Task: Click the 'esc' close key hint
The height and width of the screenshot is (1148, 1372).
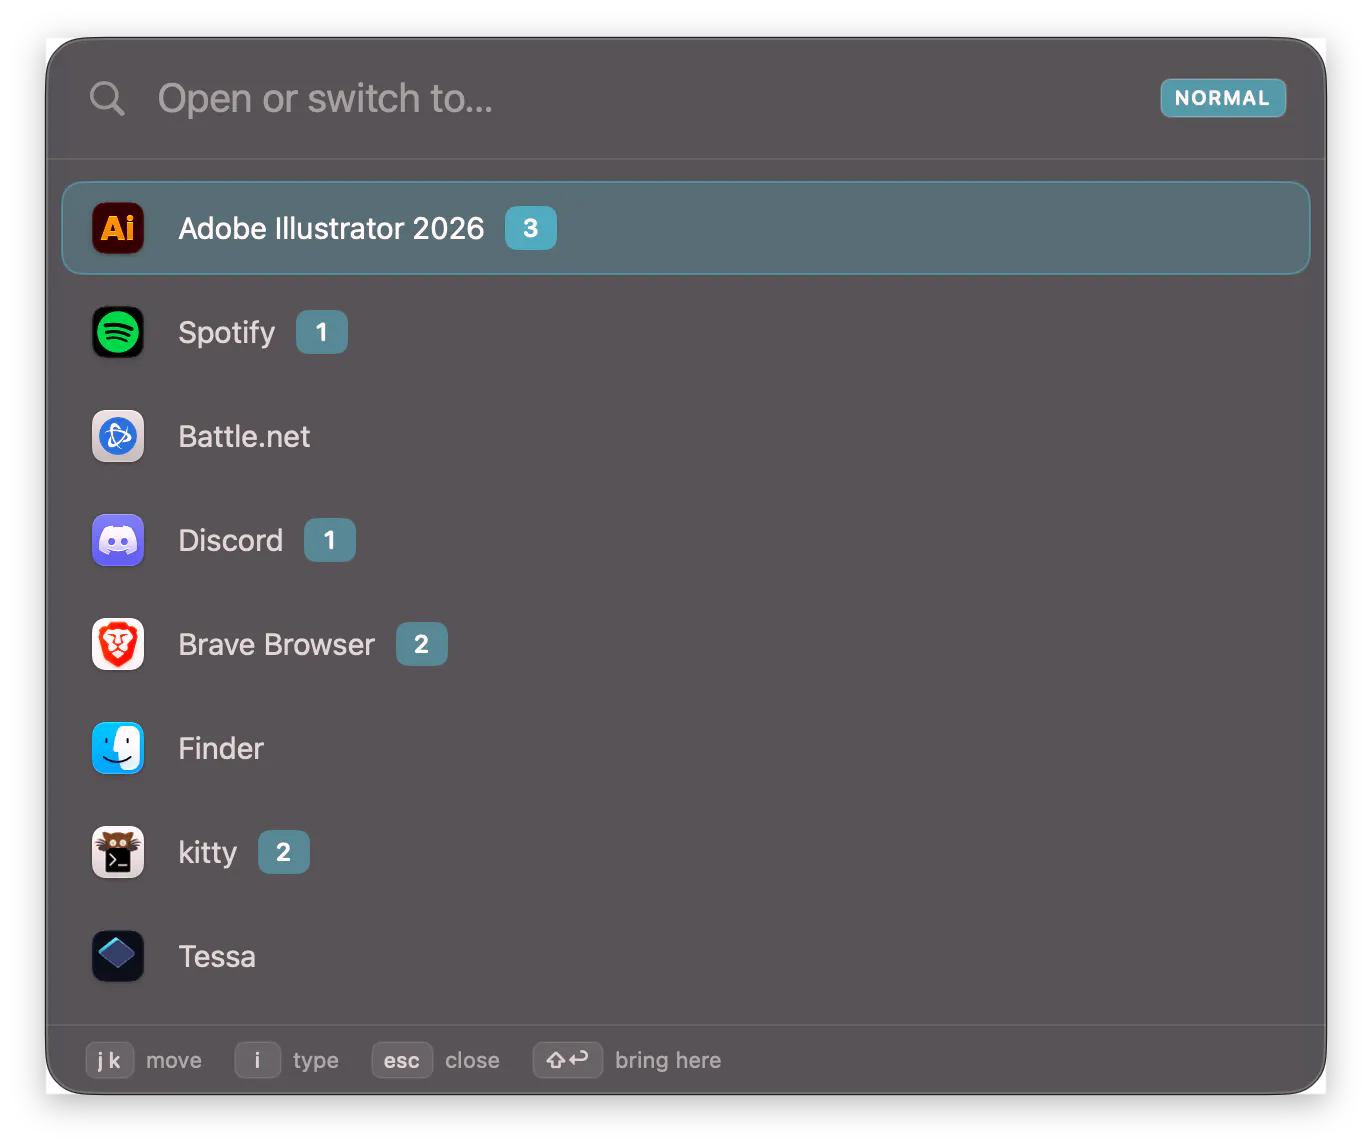Action: coord(402,1060)
